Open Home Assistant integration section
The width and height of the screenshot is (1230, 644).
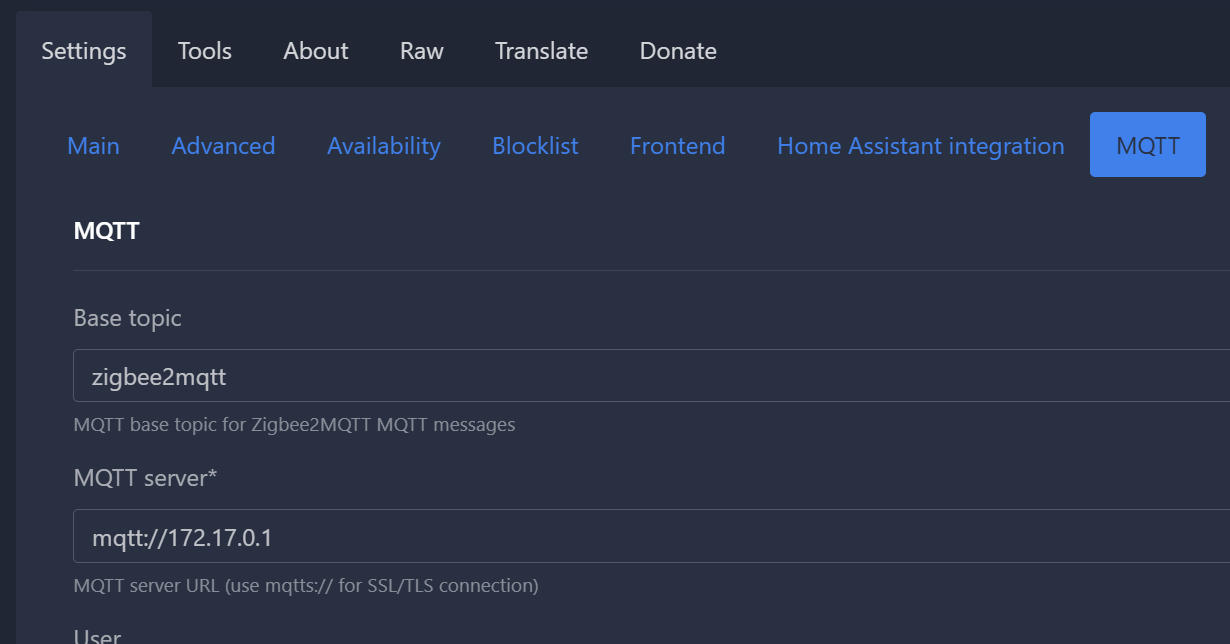(920, 146)
